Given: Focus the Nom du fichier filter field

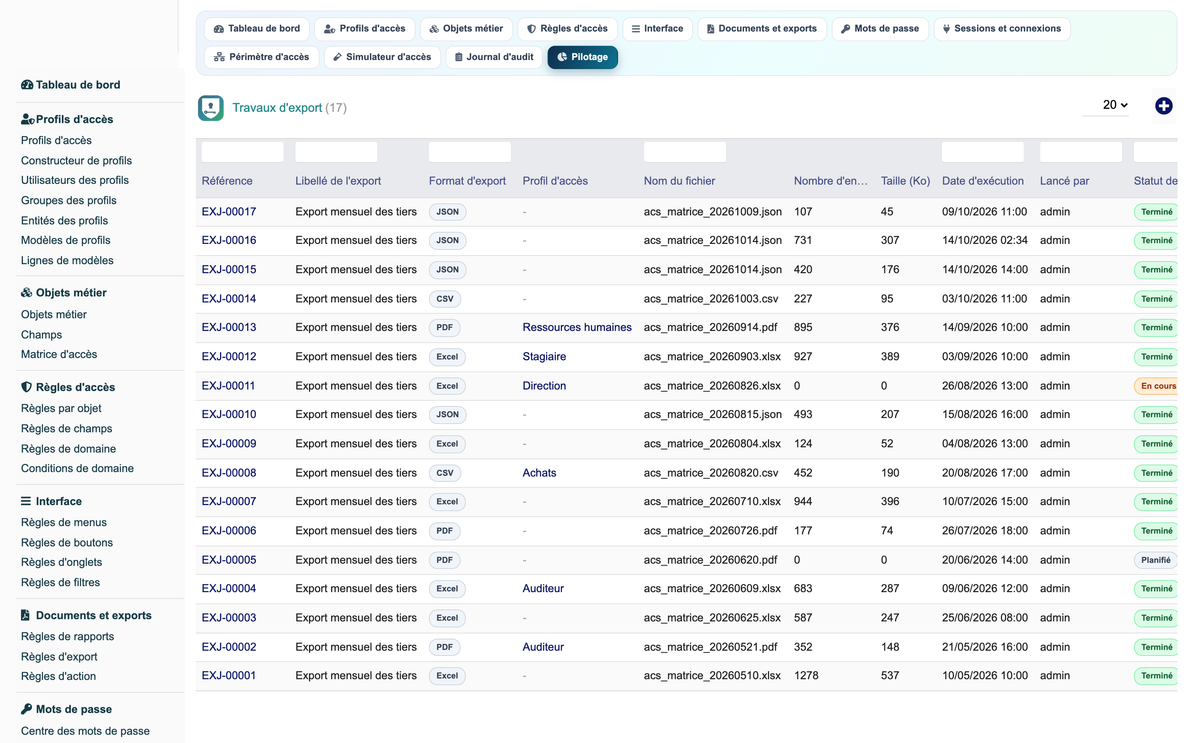Looking at the screenshot, I should [x=685, y=152].
